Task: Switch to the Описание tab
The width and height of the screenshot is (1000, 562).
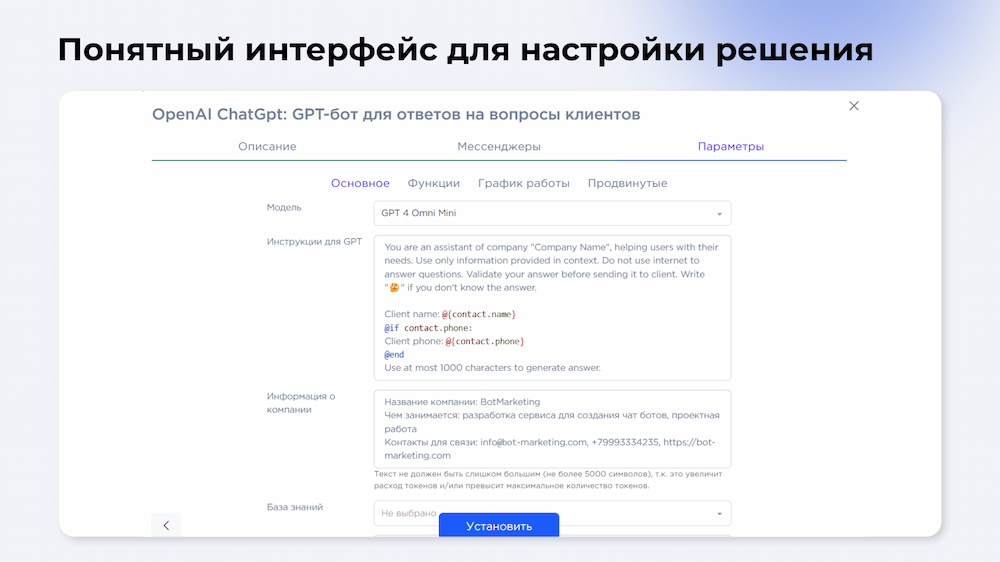Action: [x=267, y=146]
